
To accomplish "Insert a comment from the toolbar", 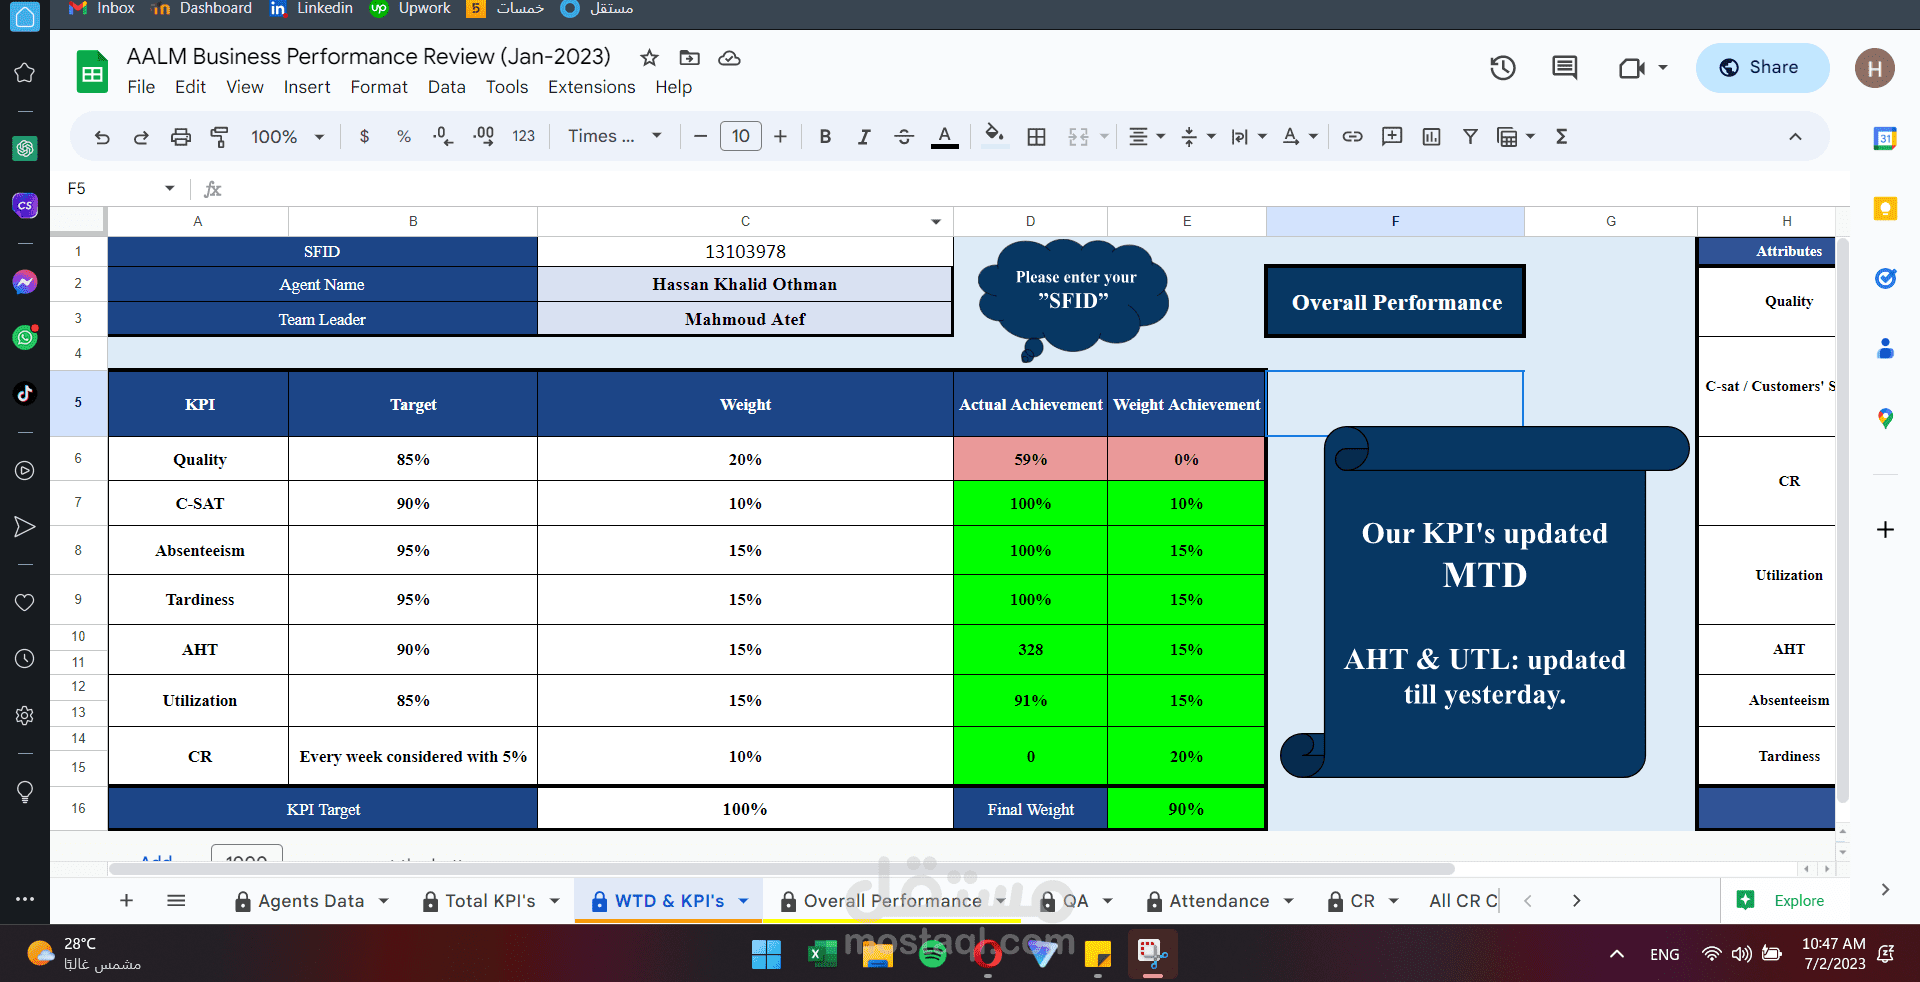I will (1392, 137).
